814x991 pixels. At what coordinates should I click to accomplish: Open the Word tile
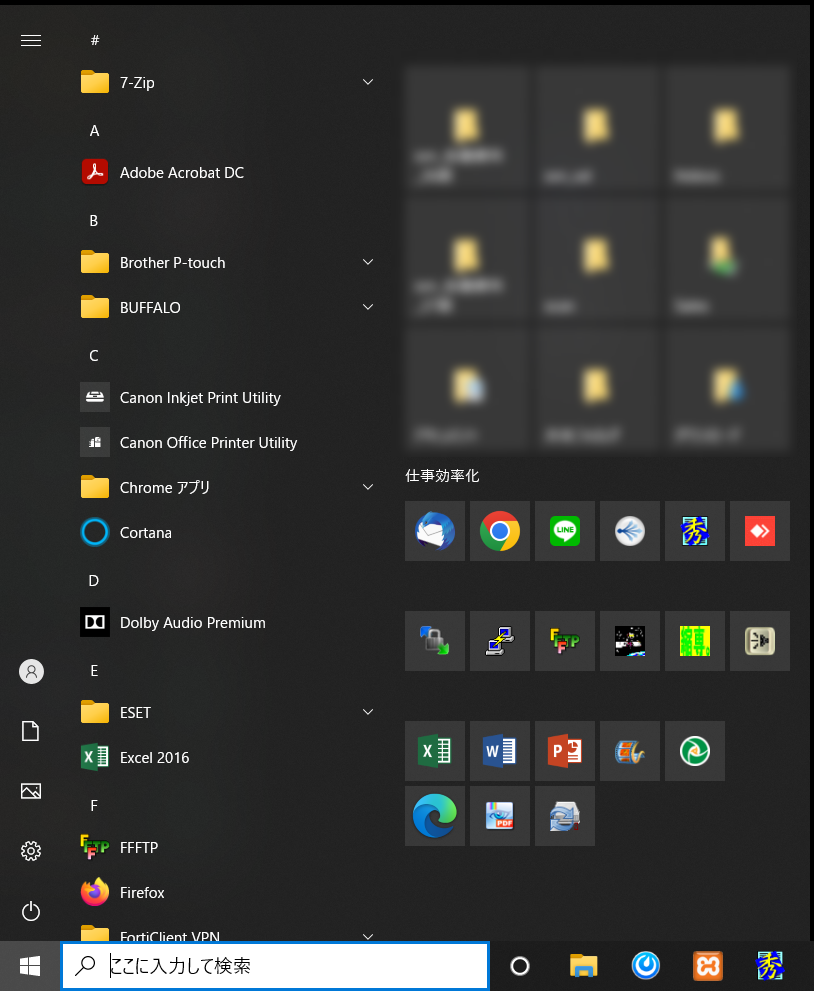tap(500, 751)
